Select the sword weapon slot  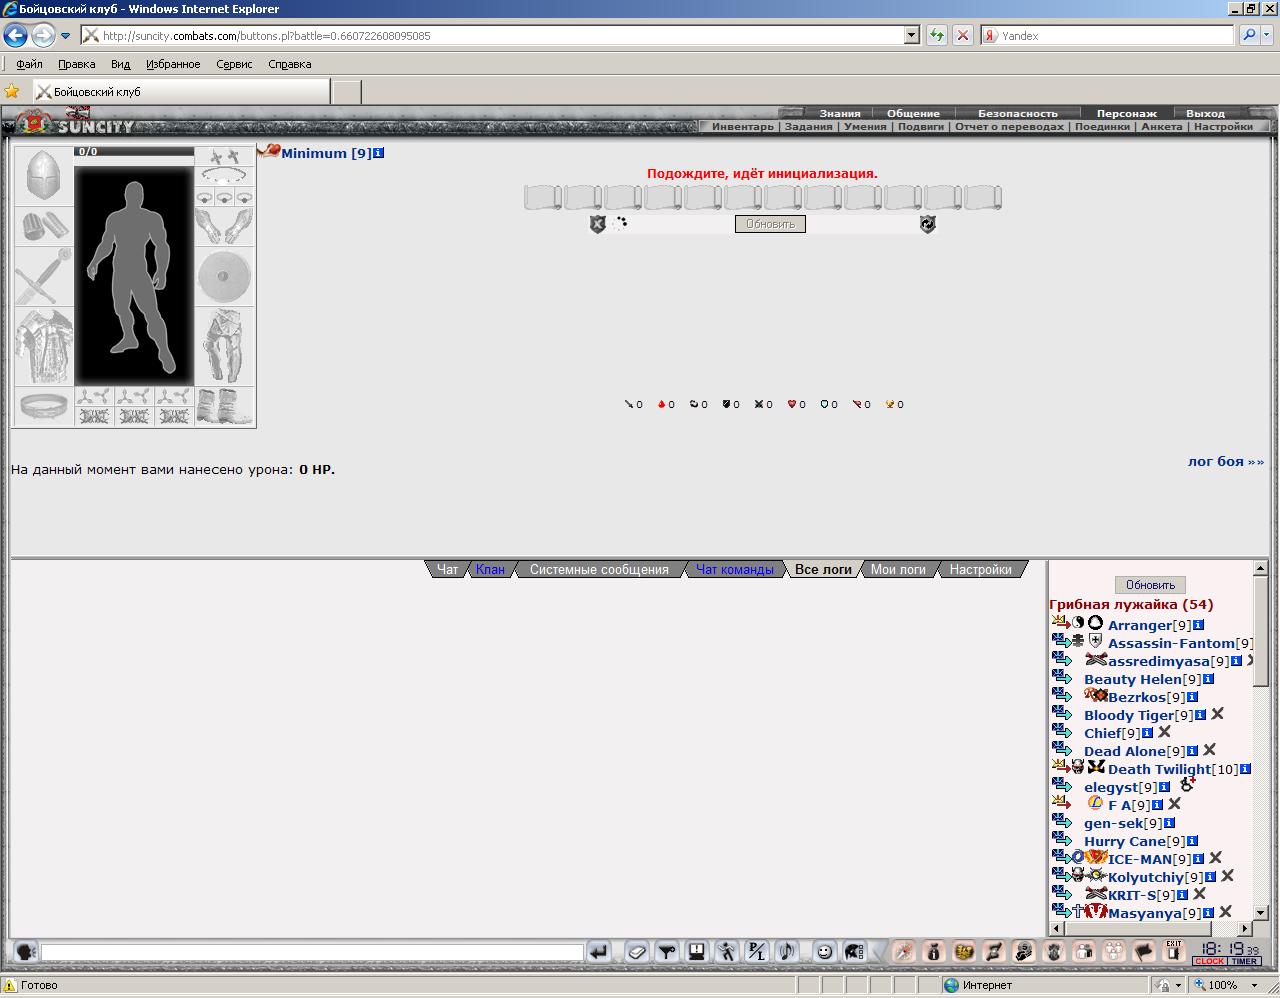click(x=43, y=276)
